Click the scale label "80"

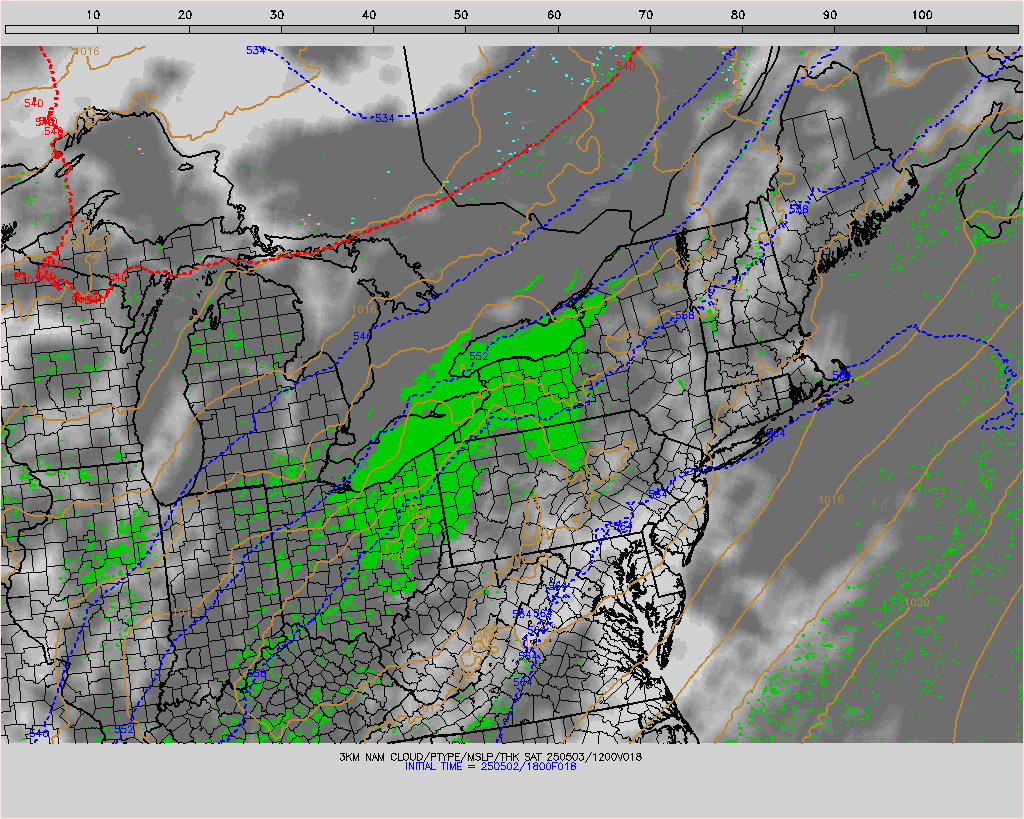pos(738,14)
